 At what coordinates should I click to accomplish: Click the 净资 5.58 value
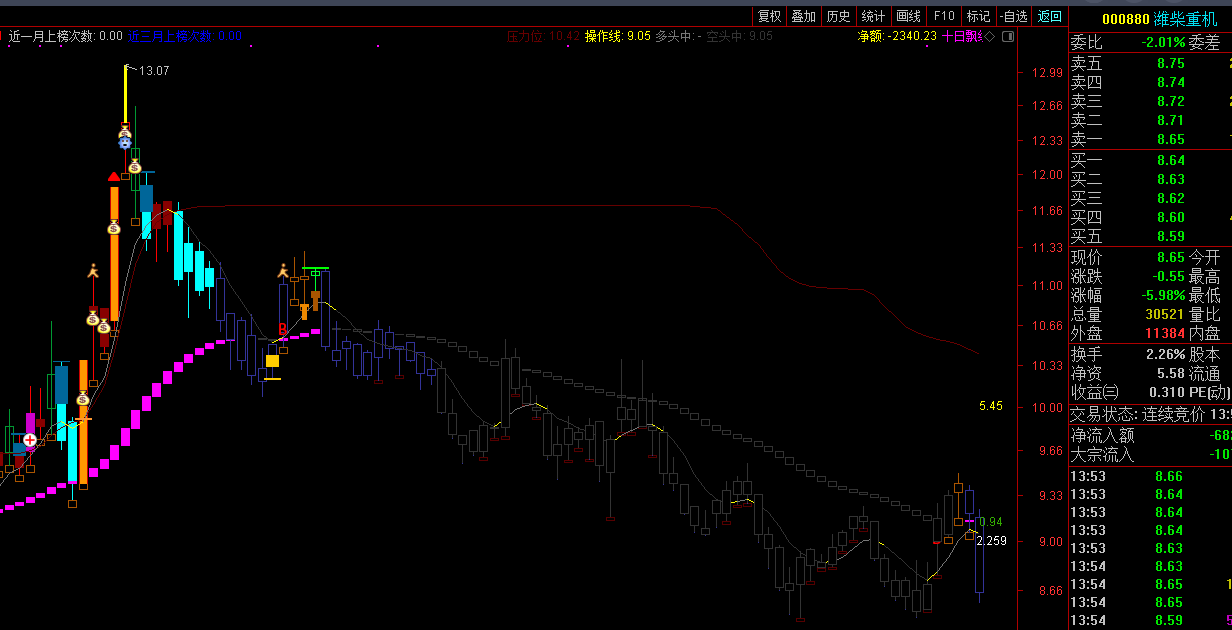(1170, 373)
